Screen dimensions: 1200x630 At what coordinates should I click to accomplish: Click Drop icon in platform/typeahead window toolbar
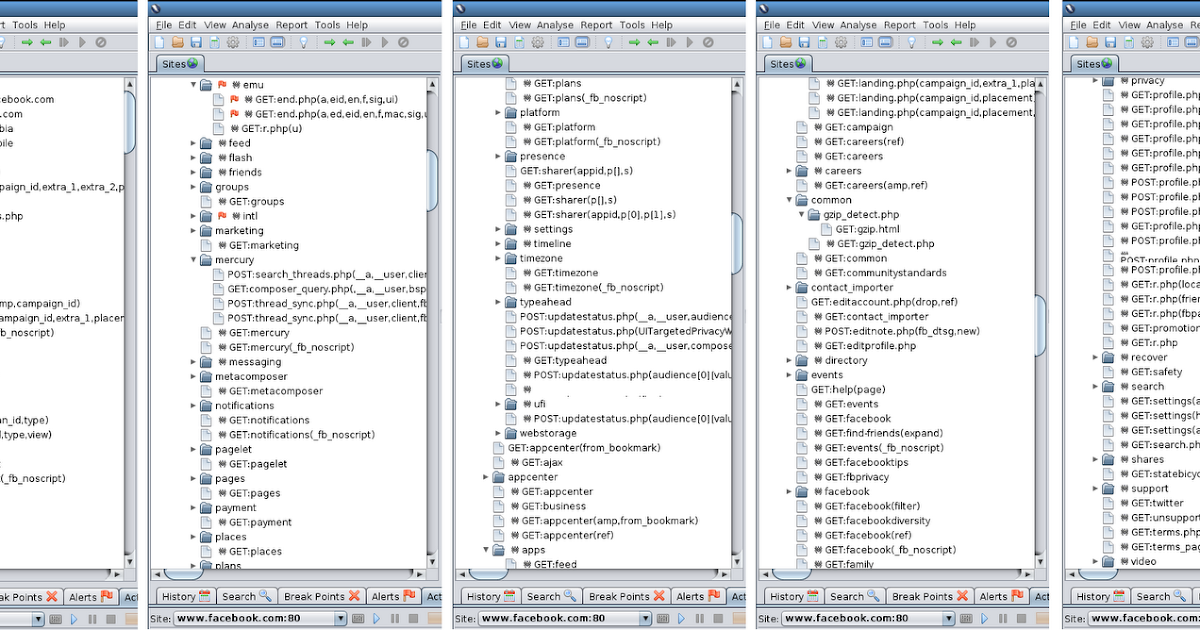[707, 42]
